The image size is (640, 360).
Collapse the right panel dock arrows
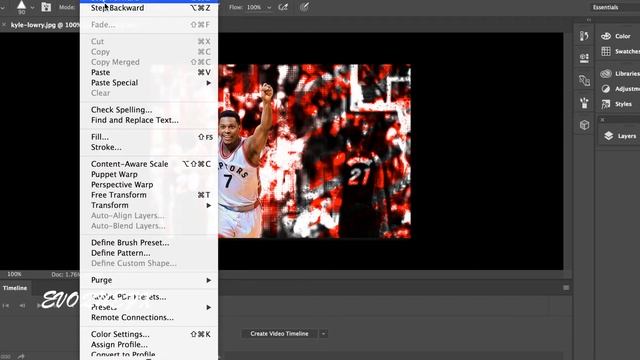coord(589,20)
